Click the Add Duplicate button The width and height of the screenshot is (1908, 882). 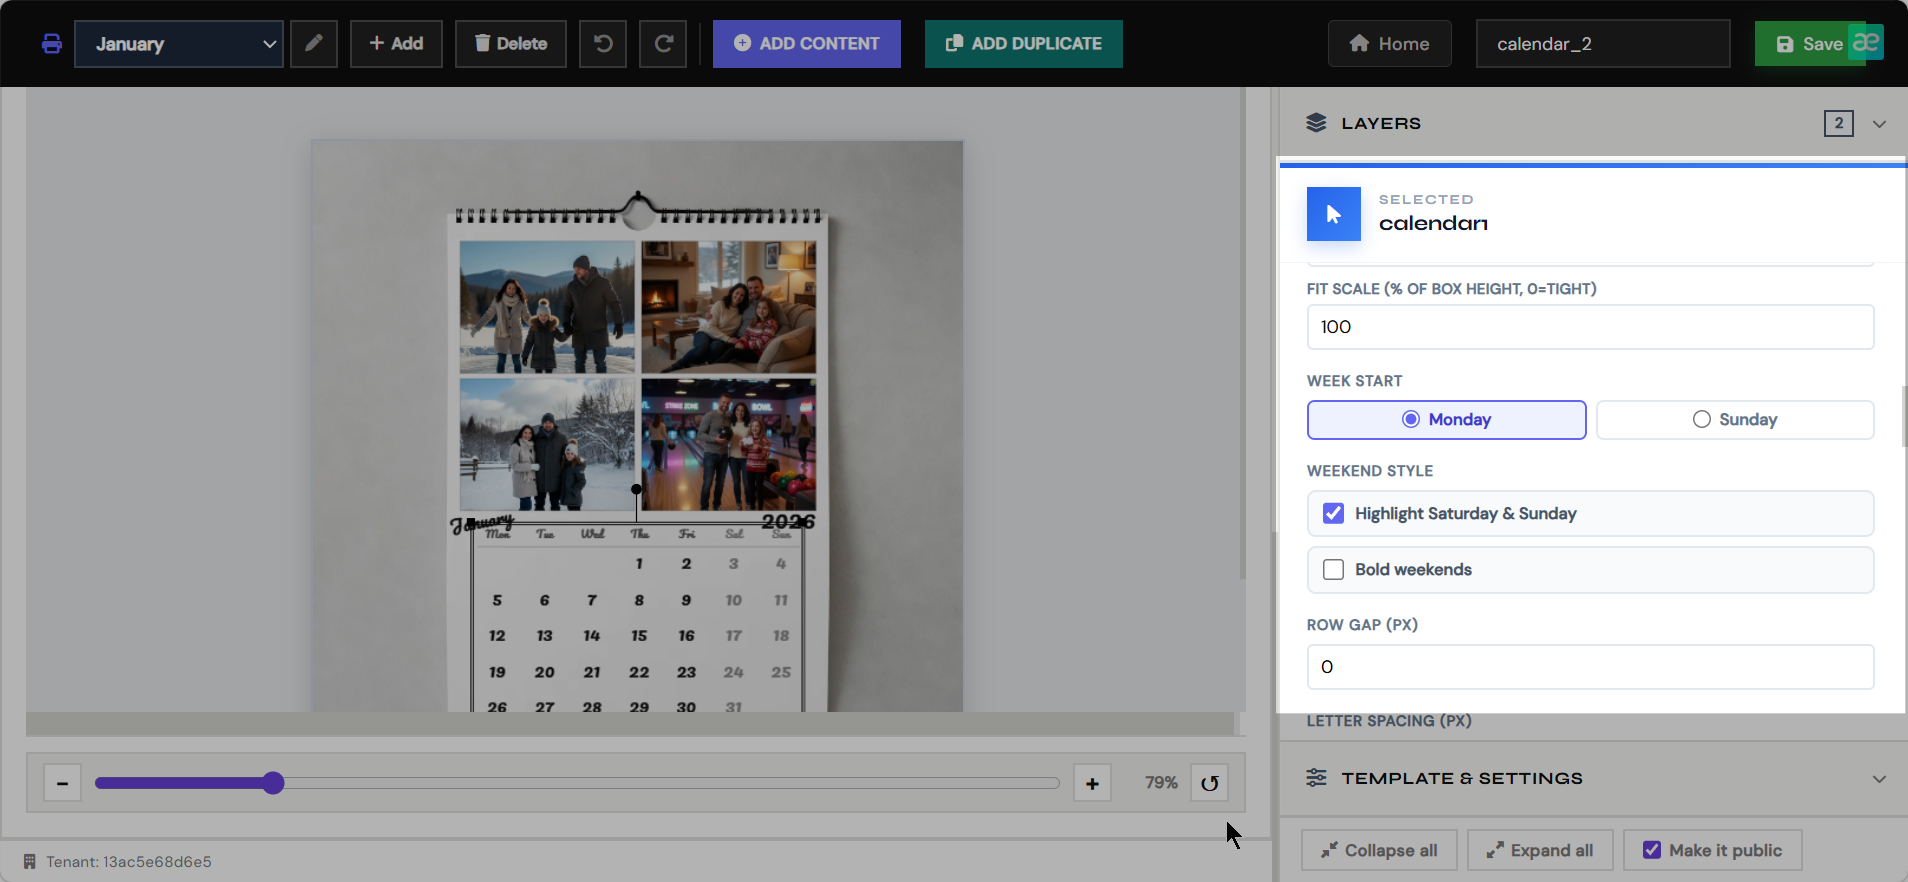coord(1024,44)
